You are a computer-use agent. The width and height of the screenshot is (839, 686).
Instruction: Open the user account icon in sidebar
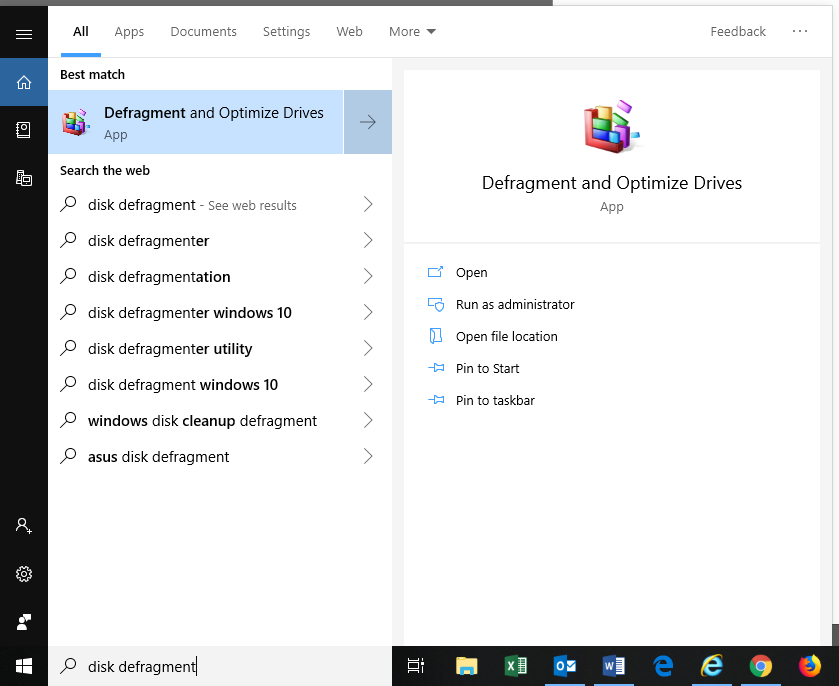pyautogui.click(x=22, y=525)
